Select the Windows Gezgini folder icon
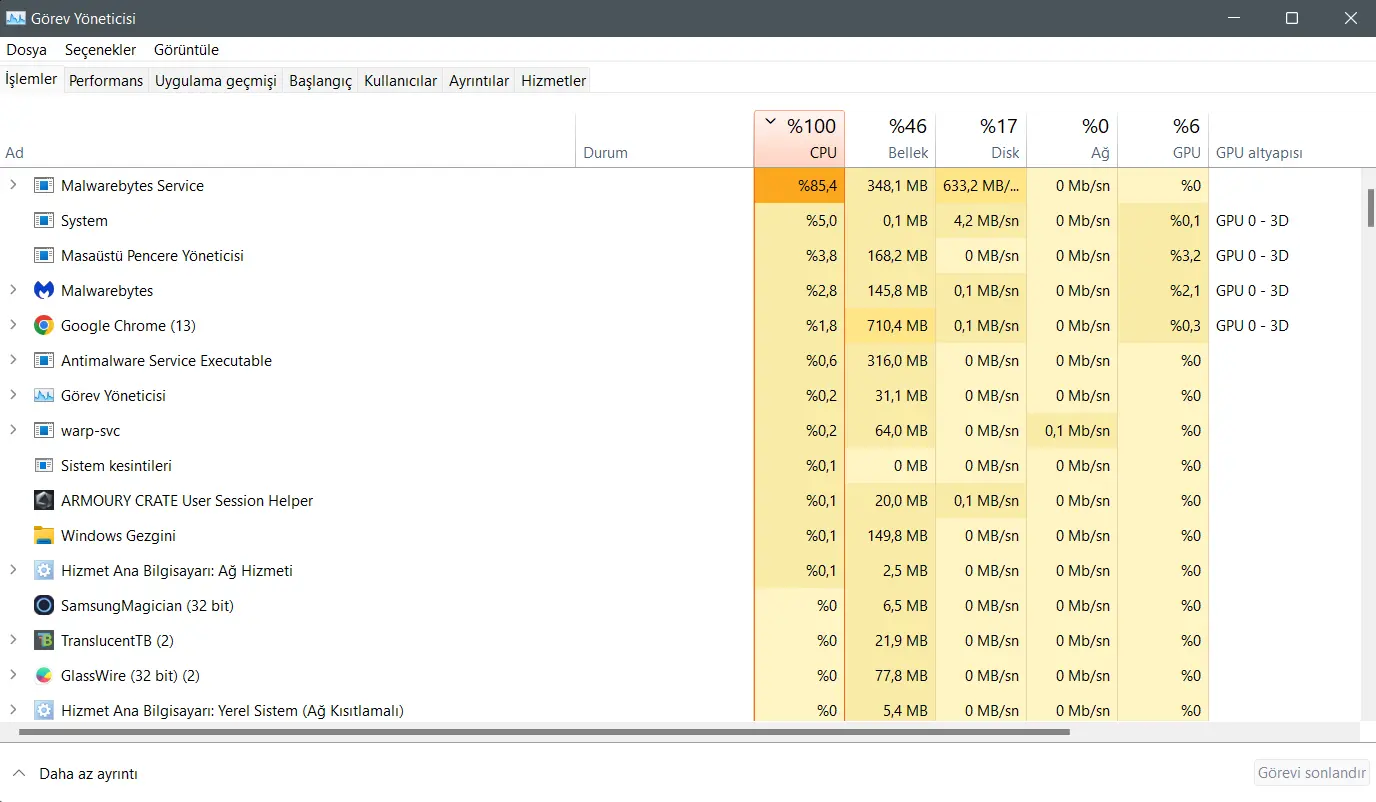This screenshot has height=802, width=1376. 44,536
